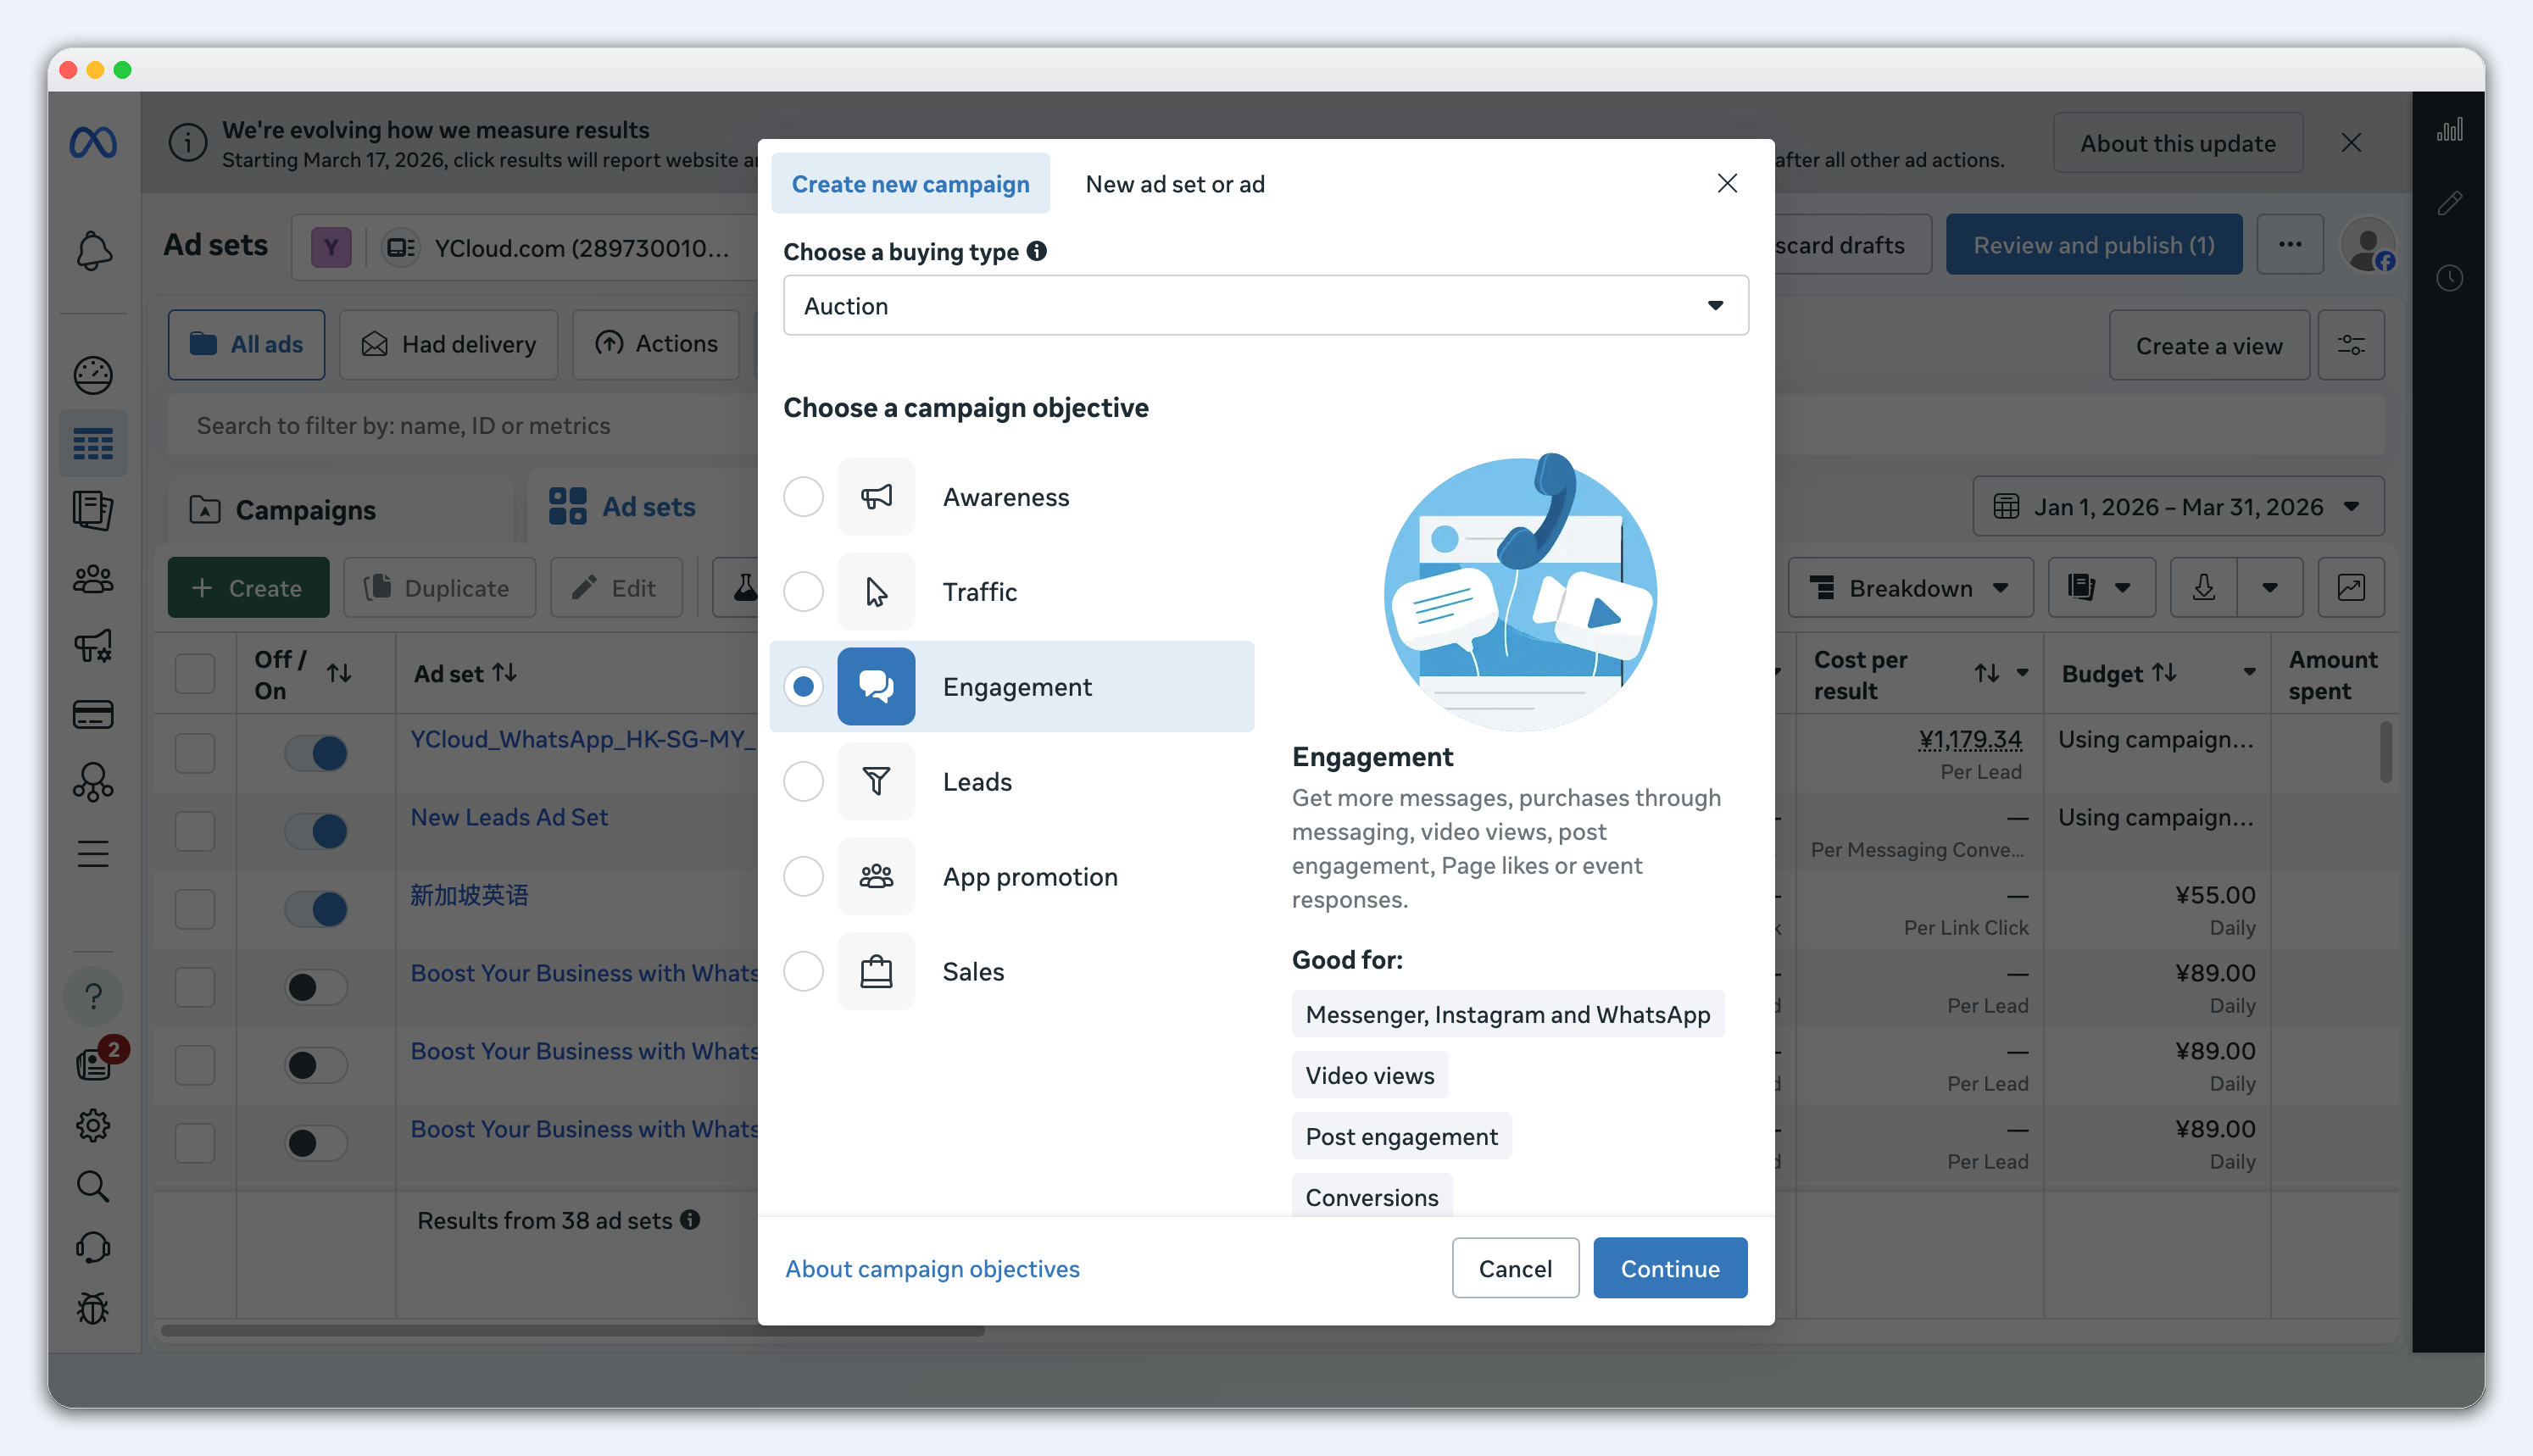2533x1456 pixels.
Task: Click the report a problem bug icon
Action: tap(93, 1308)
